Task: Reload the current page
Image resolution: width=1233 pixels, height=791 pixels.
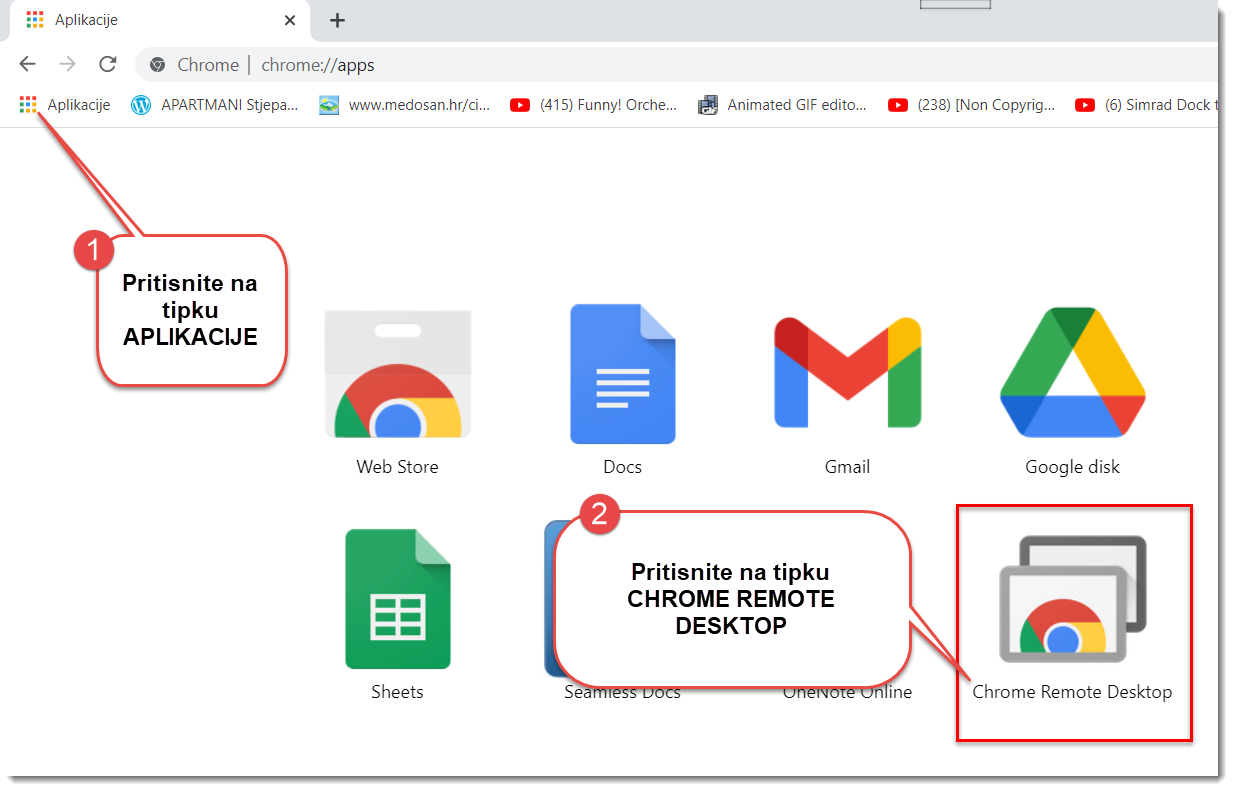Action: [108, 65]
